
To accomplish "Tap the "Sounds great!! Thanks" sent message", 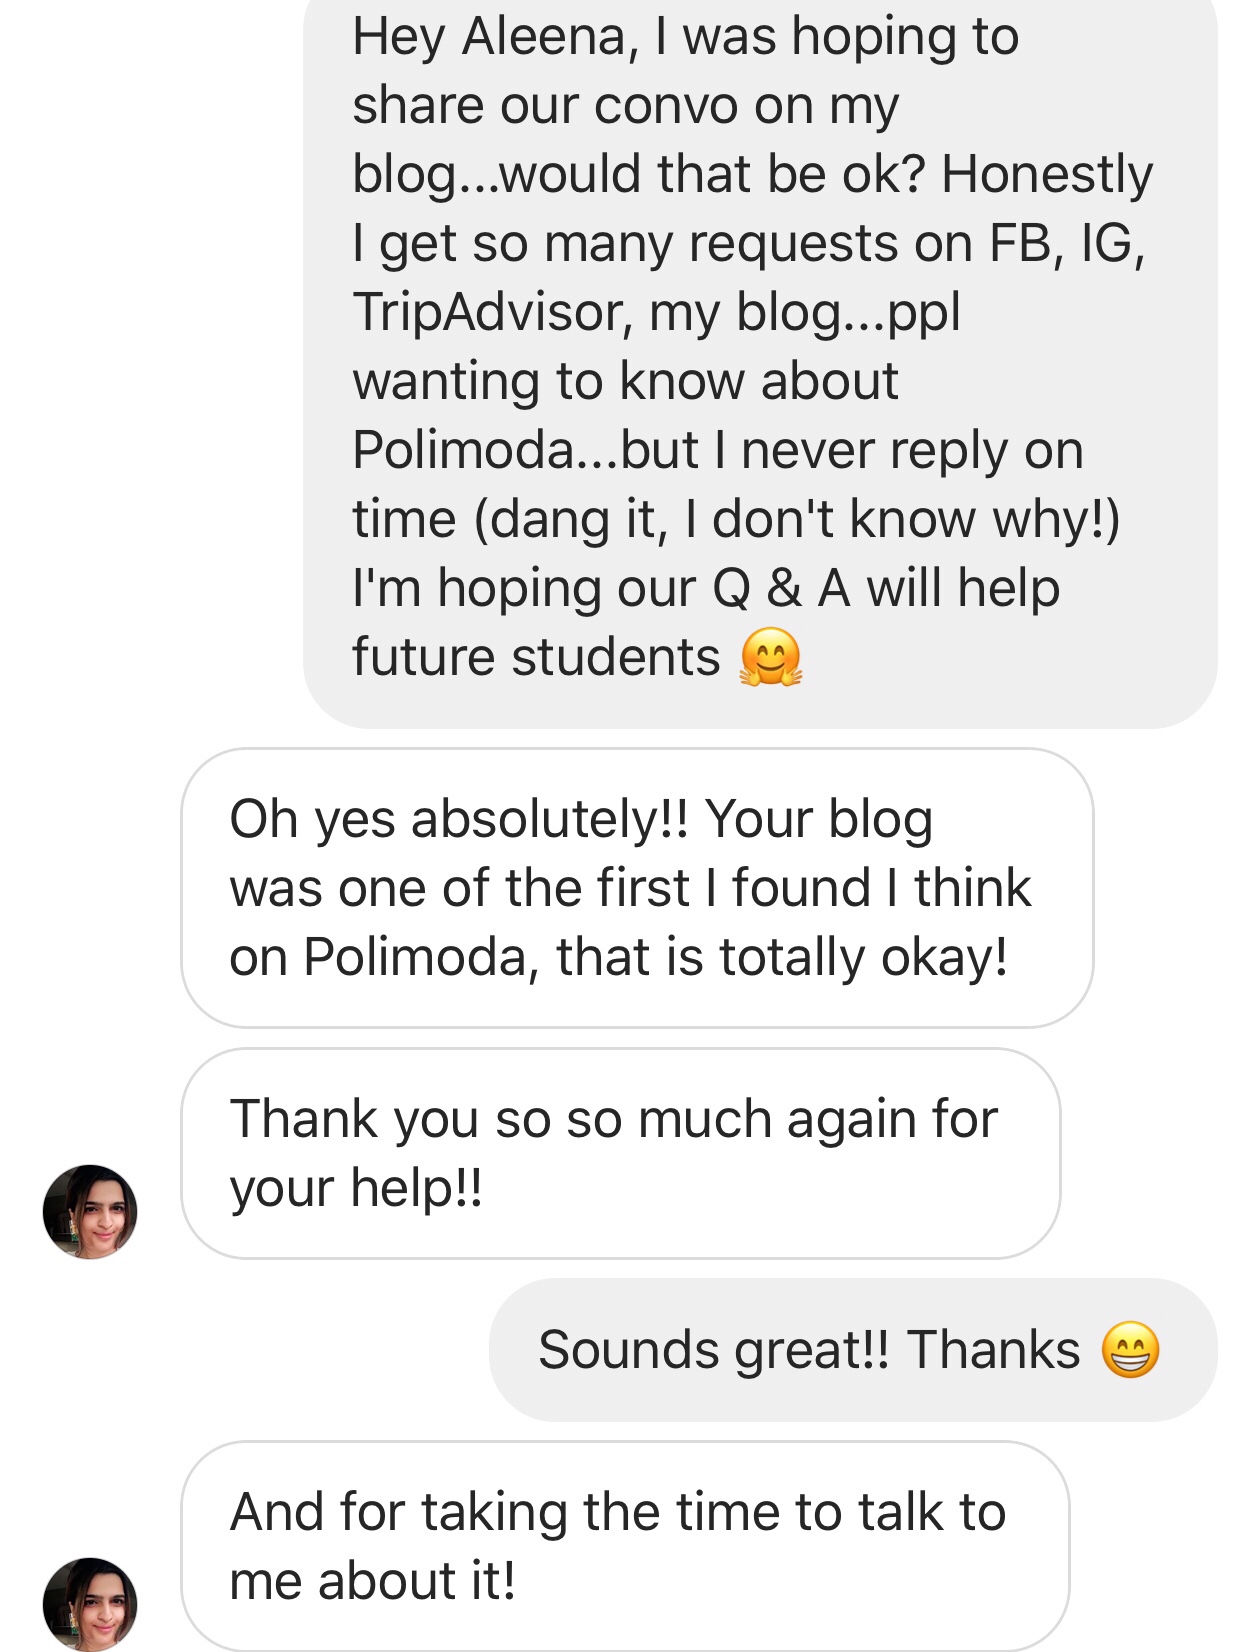I will (x=852, y=1350).
